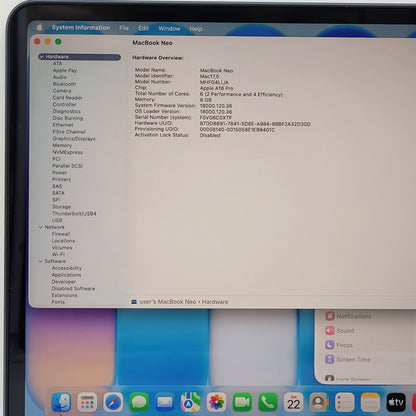416x416 pixels.
Task: Select Disc Burning in the sidebar
Action: click(68, 118)
